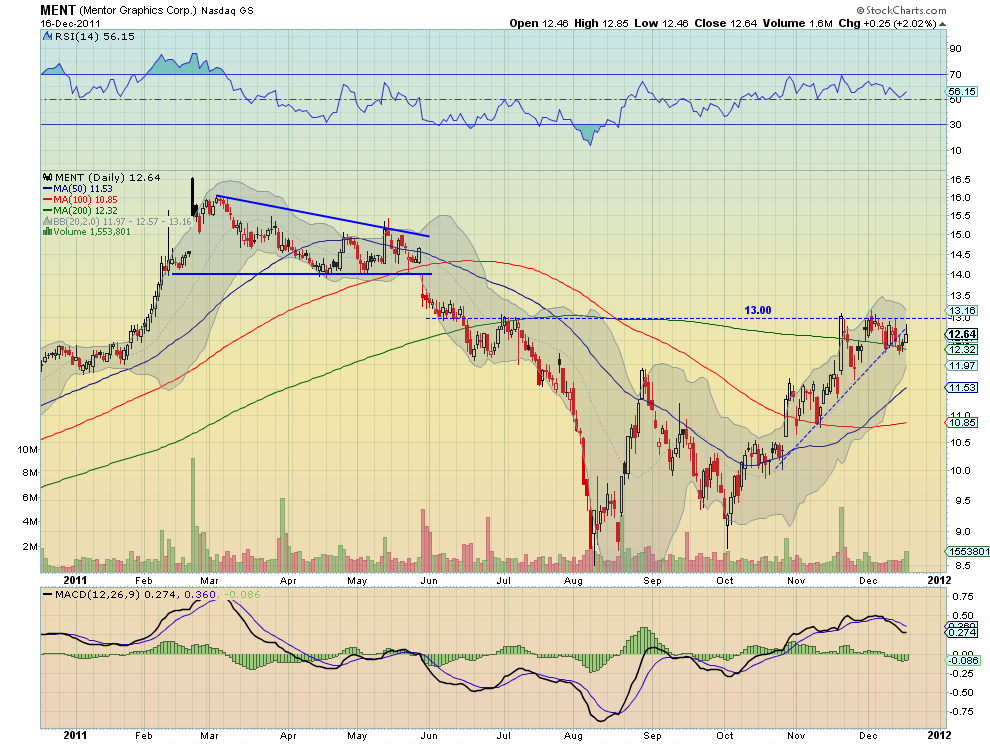Image resolution: width=990 pixels, height=744 pixels.
Task: Click the MENT (Daily) 12.64 legend
Action: [x=107, y=177]
